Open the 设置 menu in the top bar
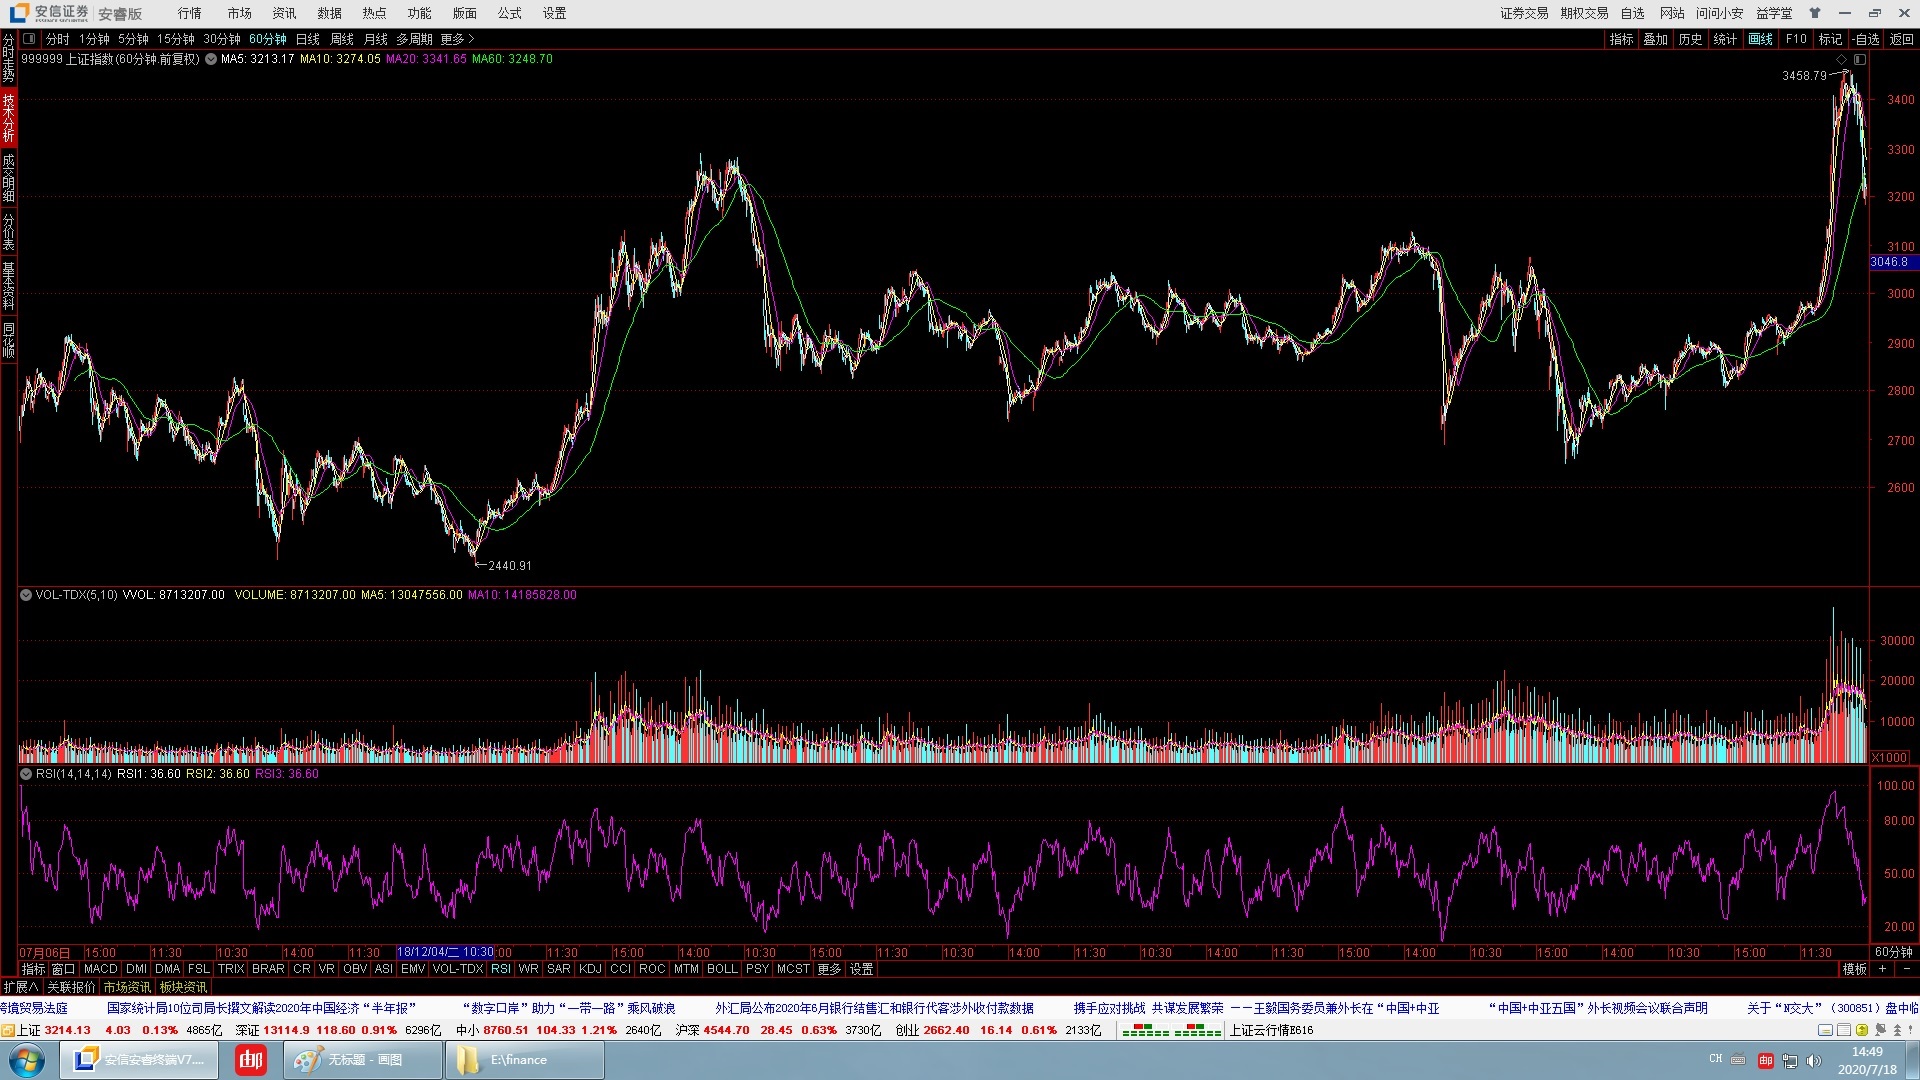Image resolution: width=1920 pixels, height=1080 pixels. [555, 13]
